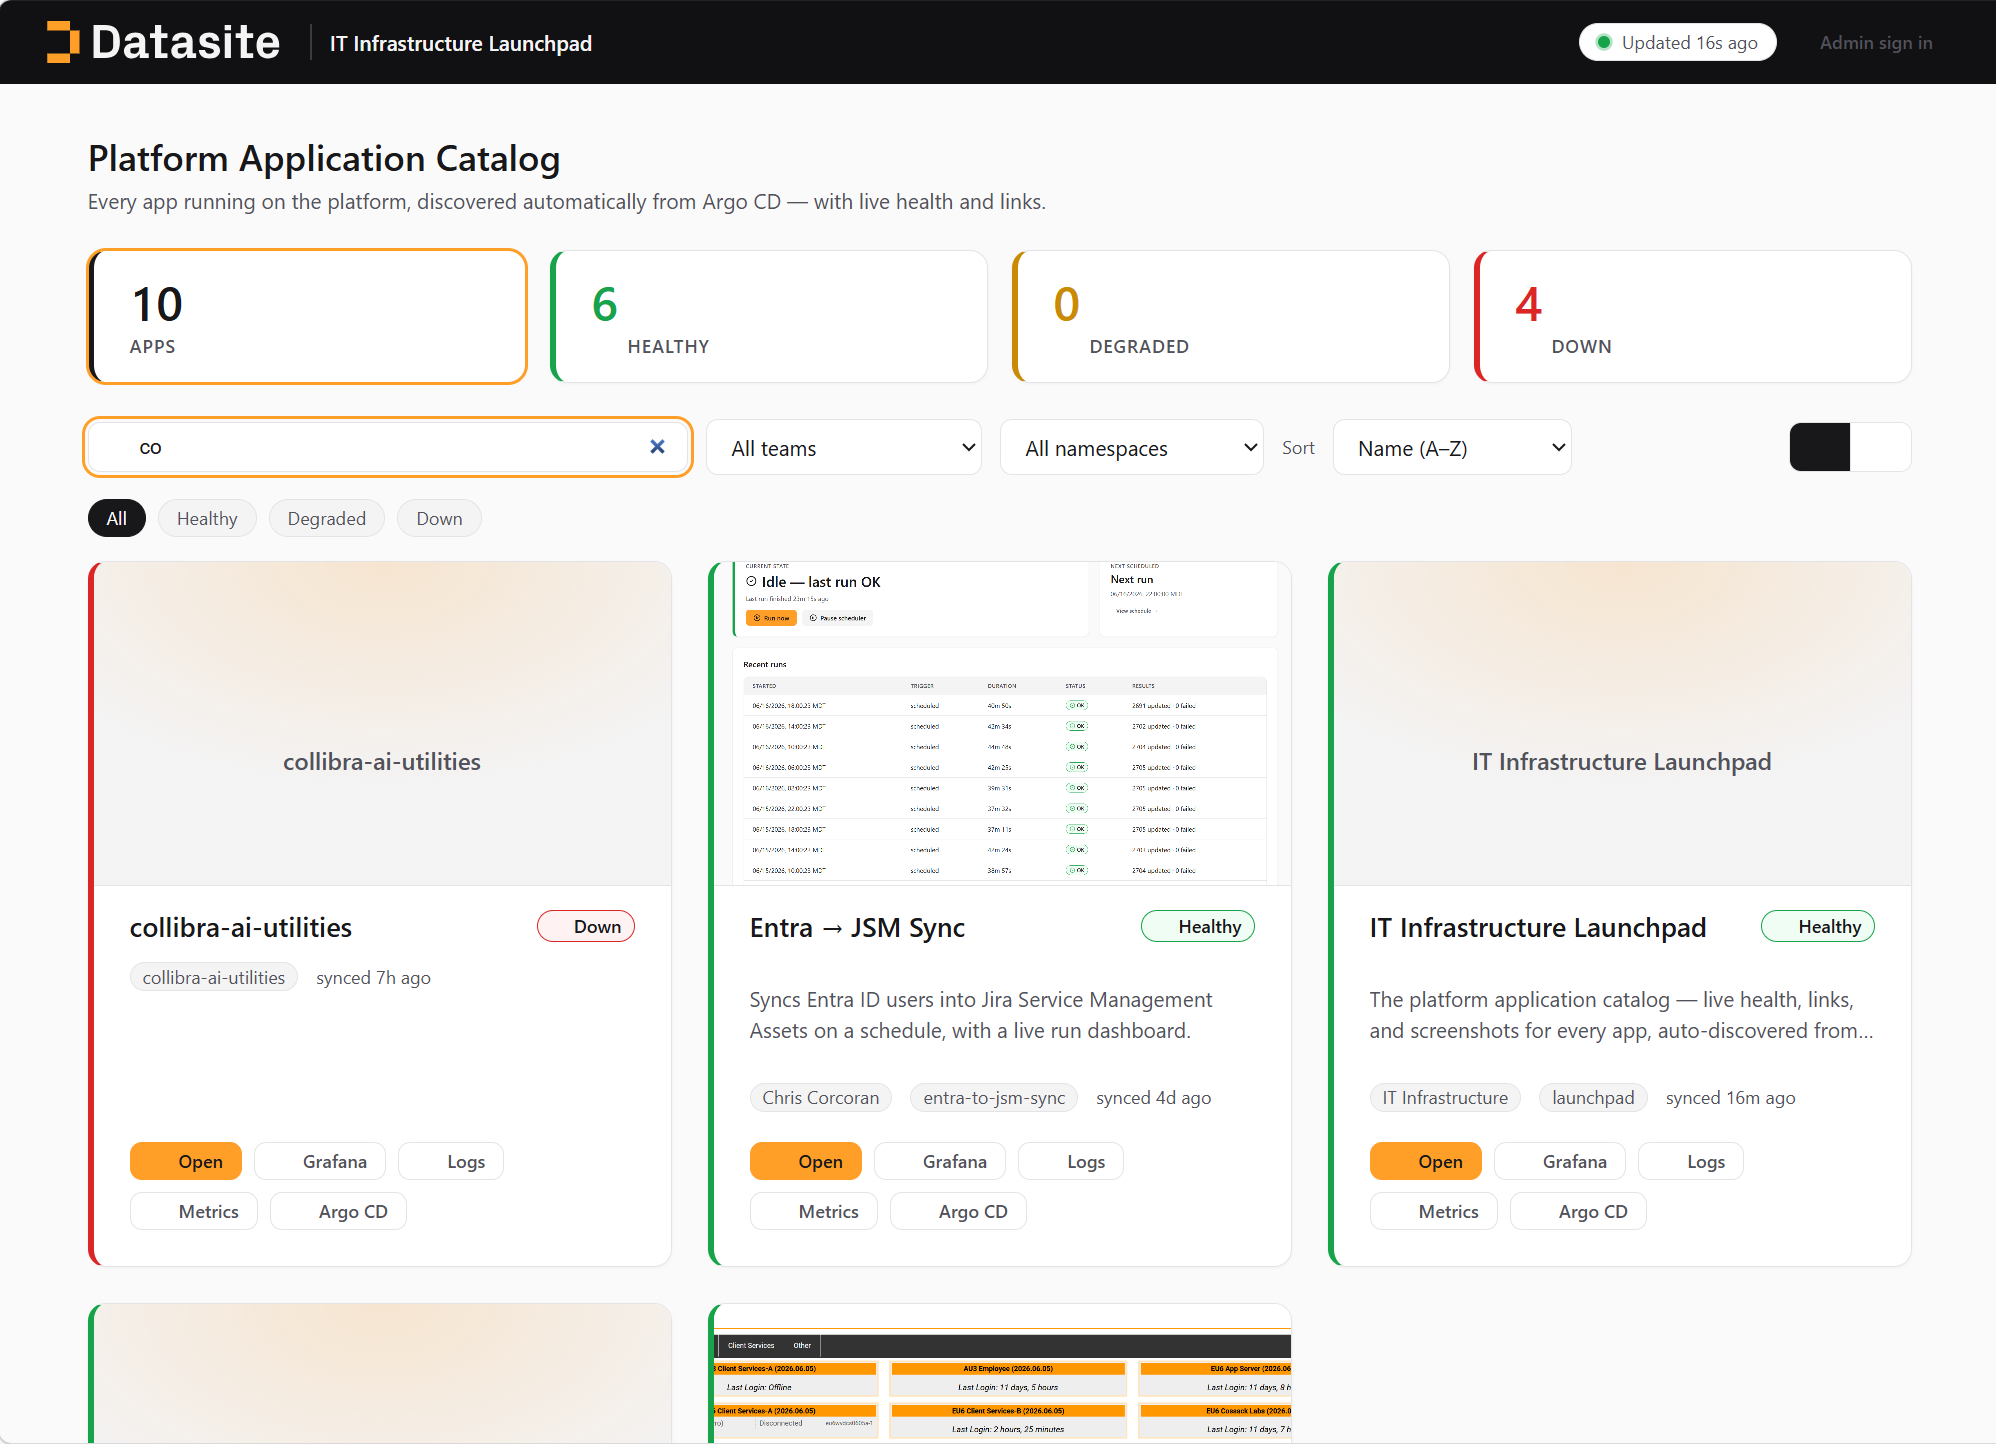Open Grafana for Entra JSM Sync
The width and height of the screenshot is (1996, 1444).
point(940,1161)
